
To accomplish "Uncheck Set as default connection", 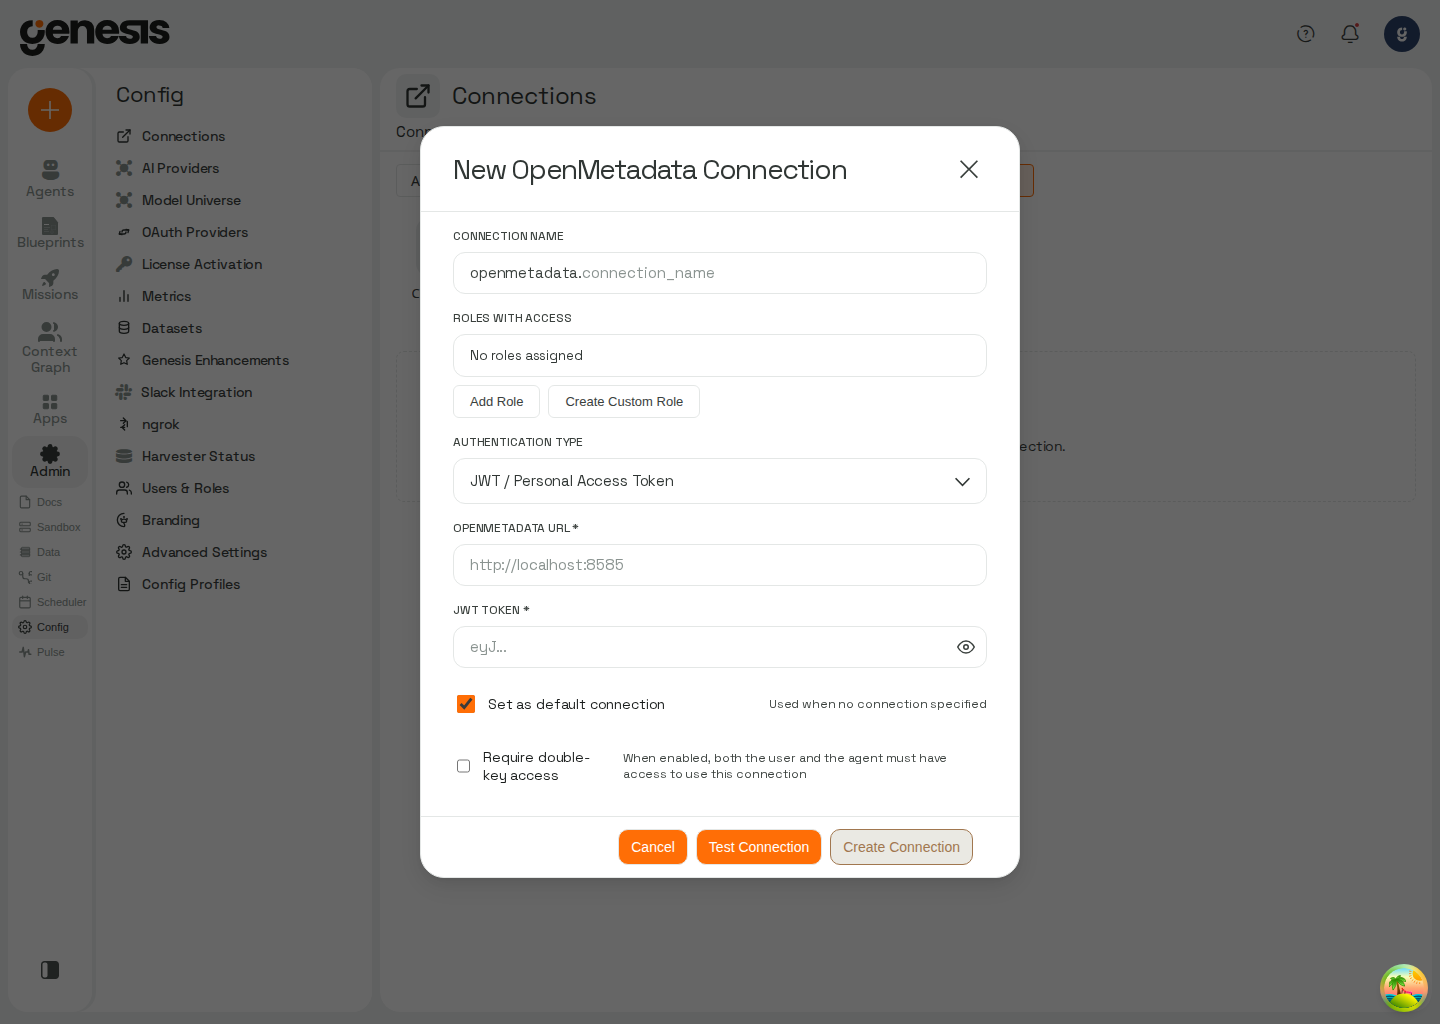I will (x=466, y=704).
